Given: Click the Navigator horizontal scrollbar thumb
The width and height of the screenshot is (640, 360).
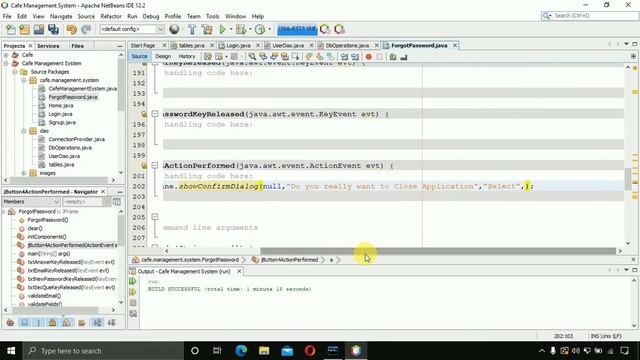Looking at the screenshot, I should [55, 310].
